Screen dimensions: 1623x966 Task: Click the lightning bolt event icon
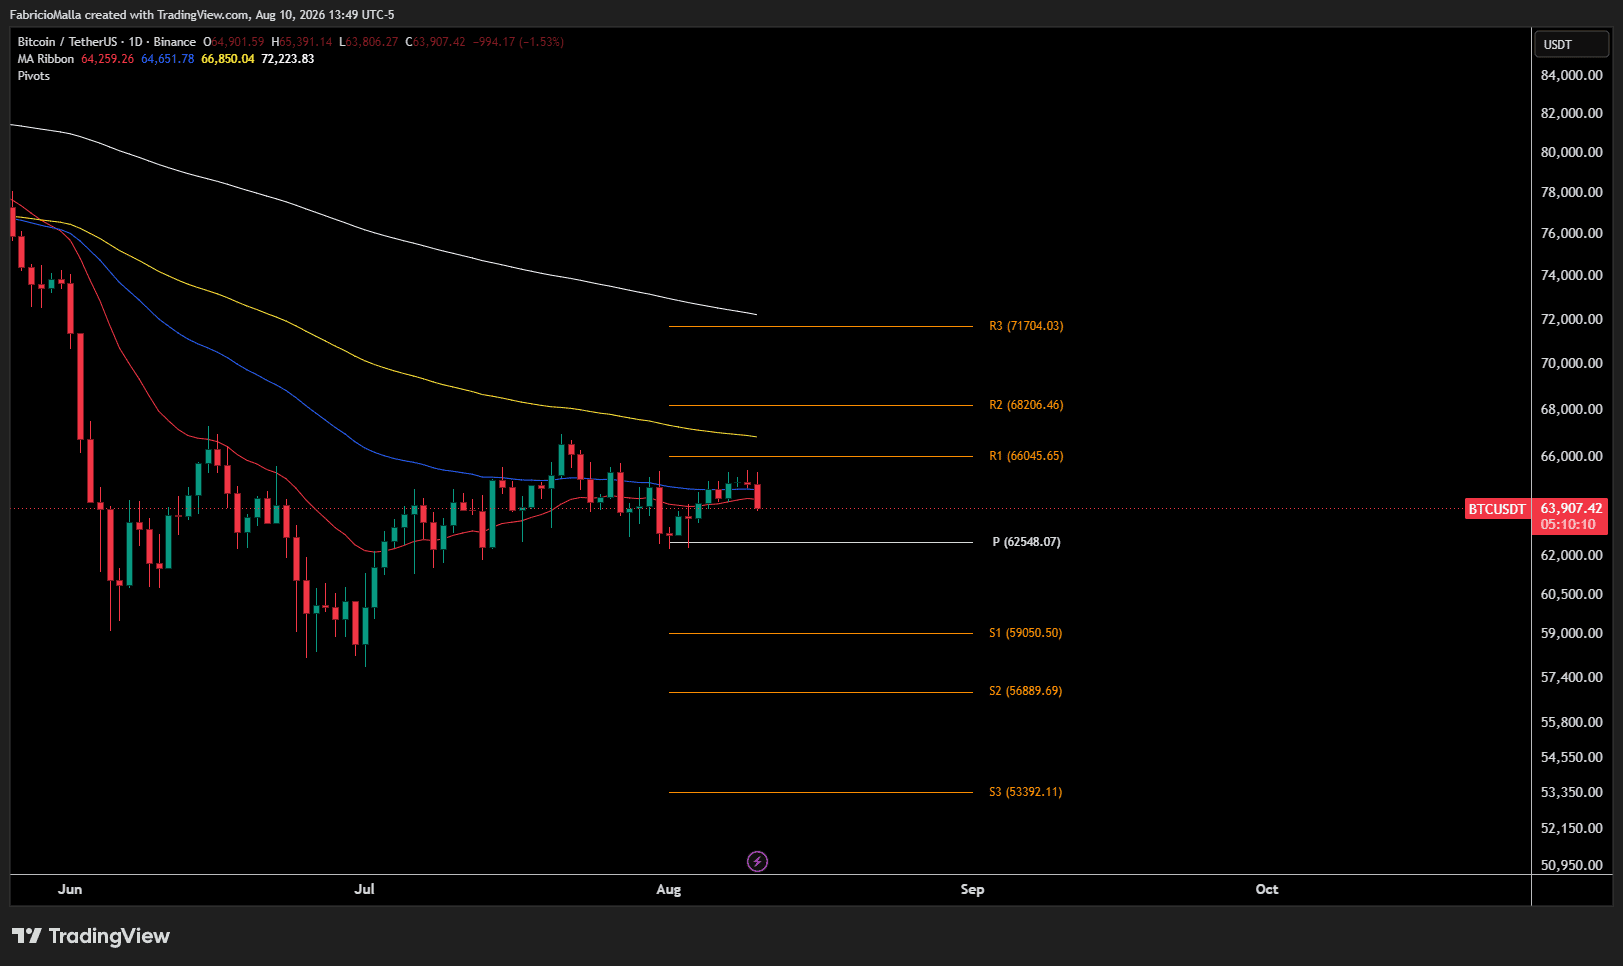coord(757,861)
